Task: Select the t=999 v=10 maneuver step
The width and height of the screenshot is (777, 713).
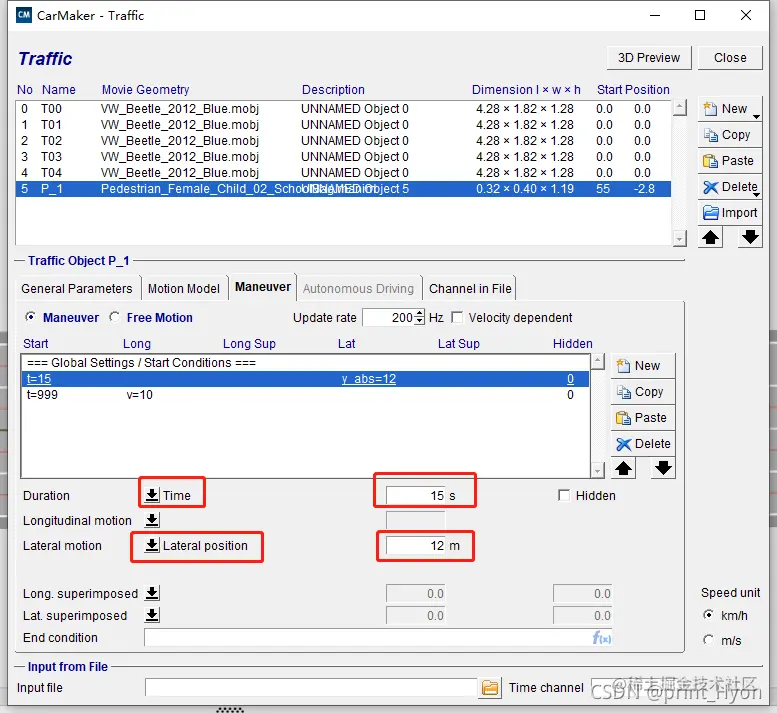Action: [305, 395]
